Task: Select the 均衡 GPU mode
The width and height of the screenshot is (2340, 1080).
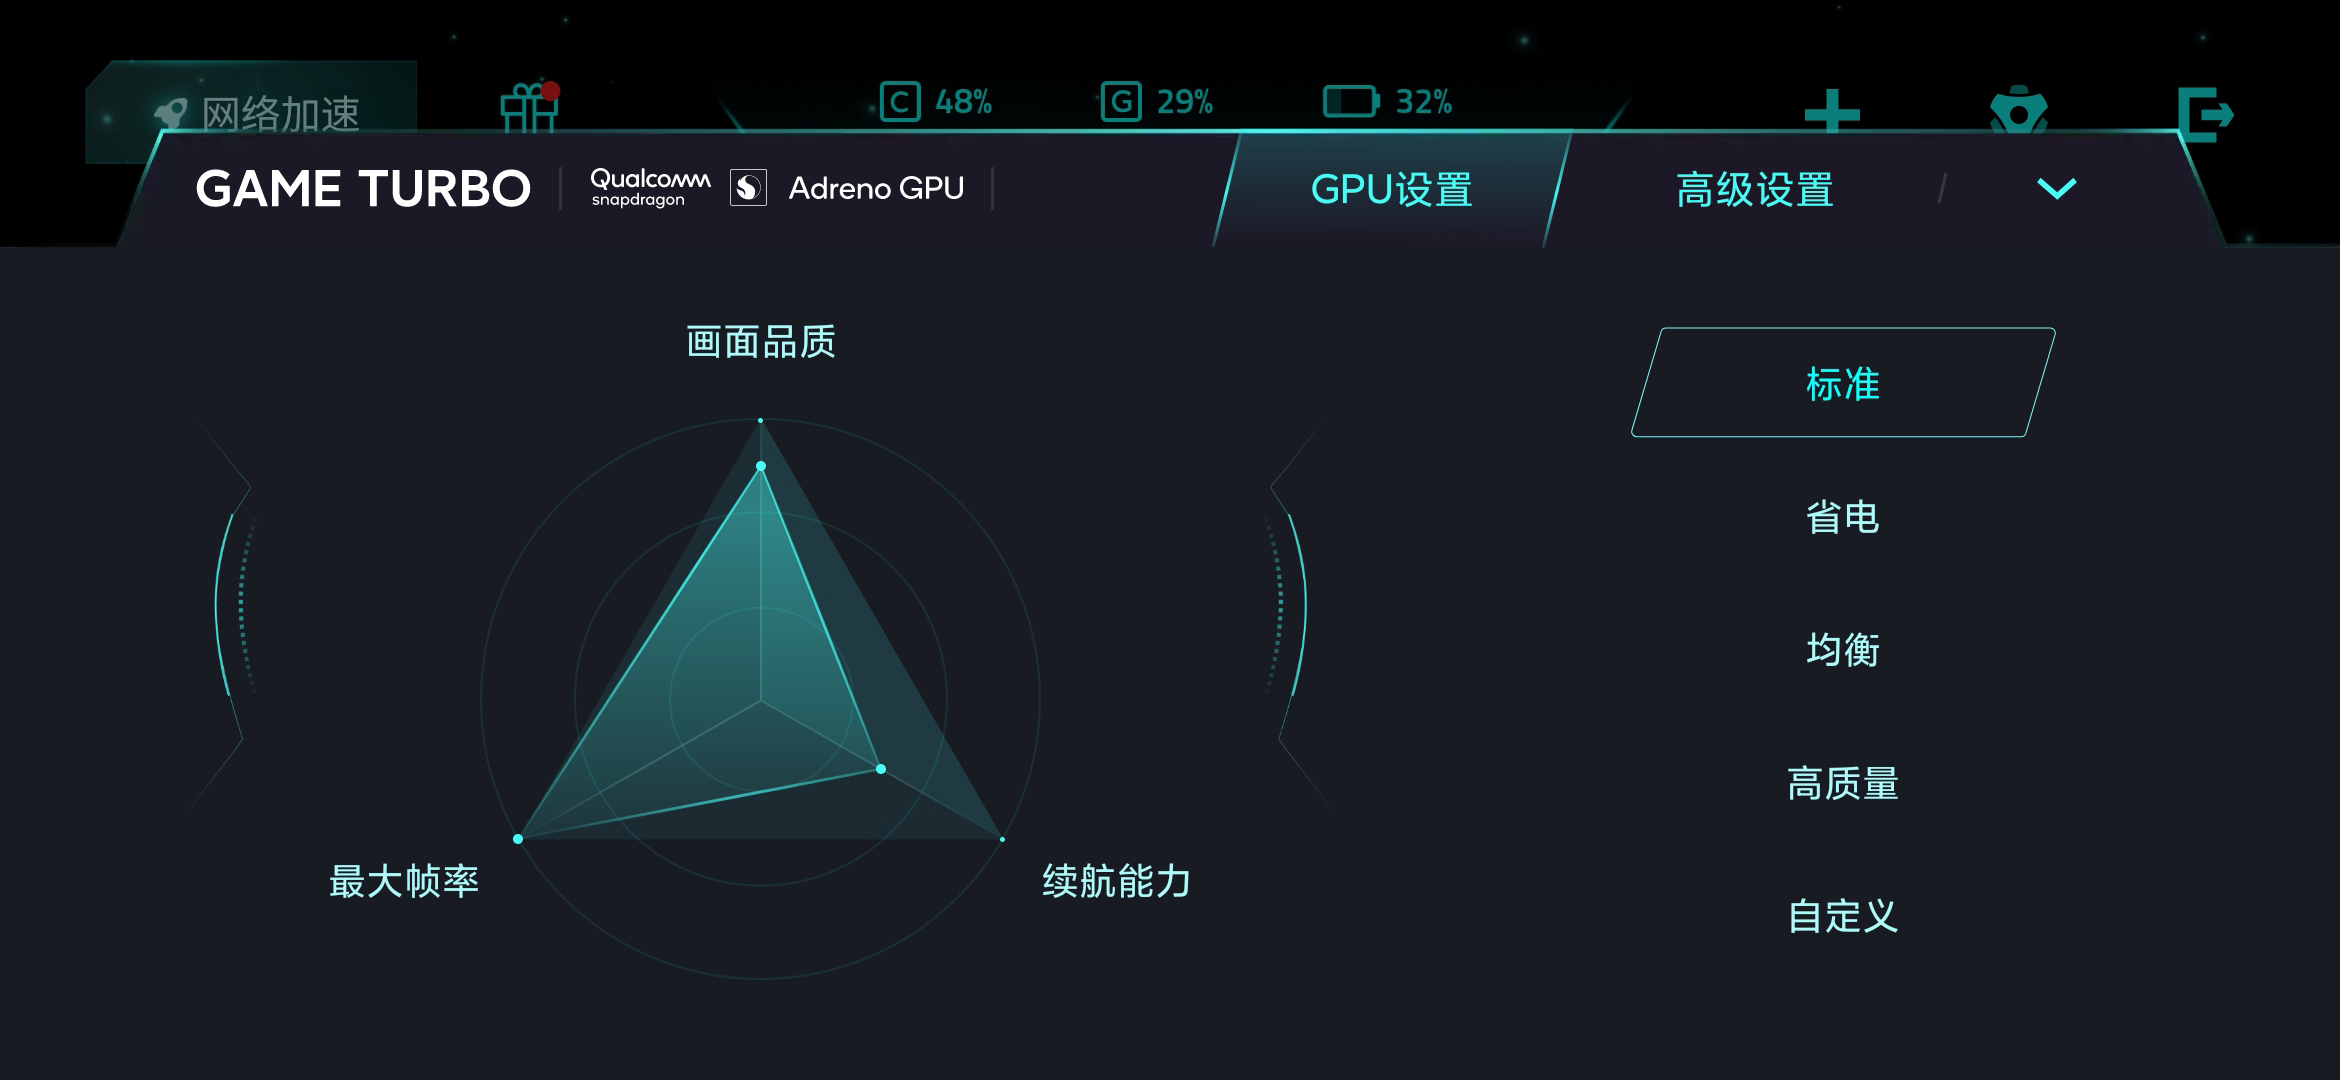Action: pyautogui.click(x=1843, y=650)
